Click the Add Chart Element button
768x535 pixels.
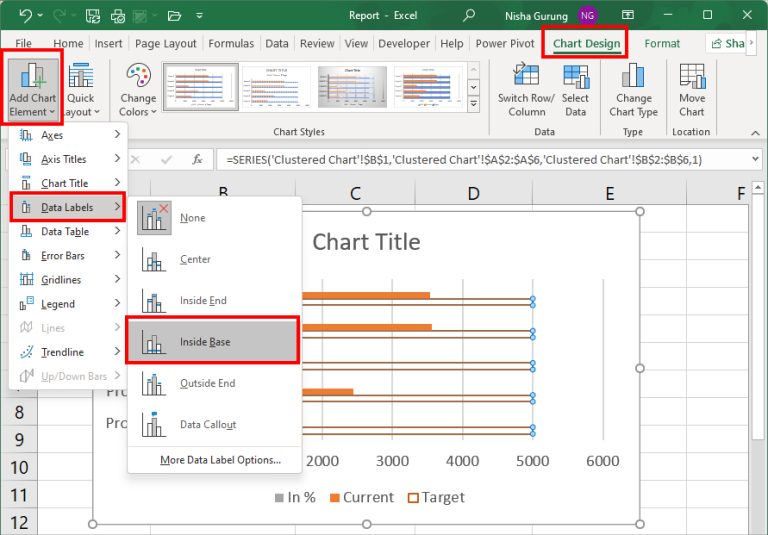32,88
